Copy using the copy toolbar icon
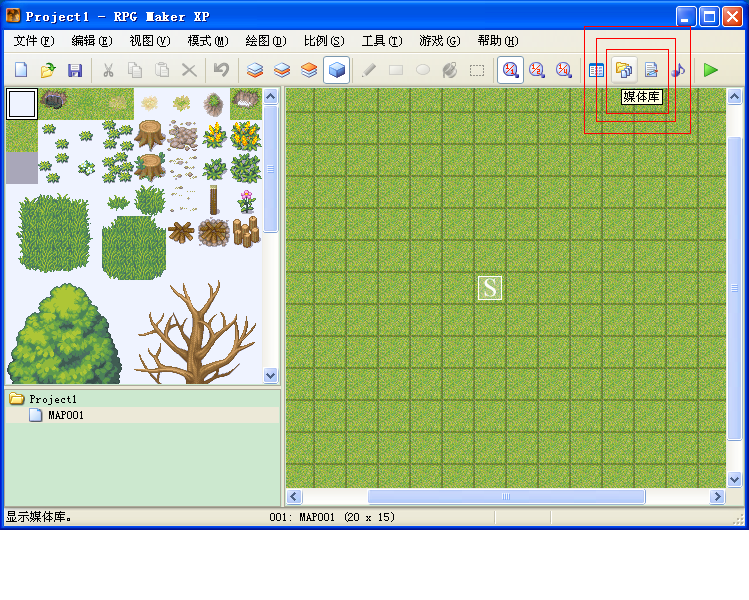749x600 pixels. [x=135, y=70]
